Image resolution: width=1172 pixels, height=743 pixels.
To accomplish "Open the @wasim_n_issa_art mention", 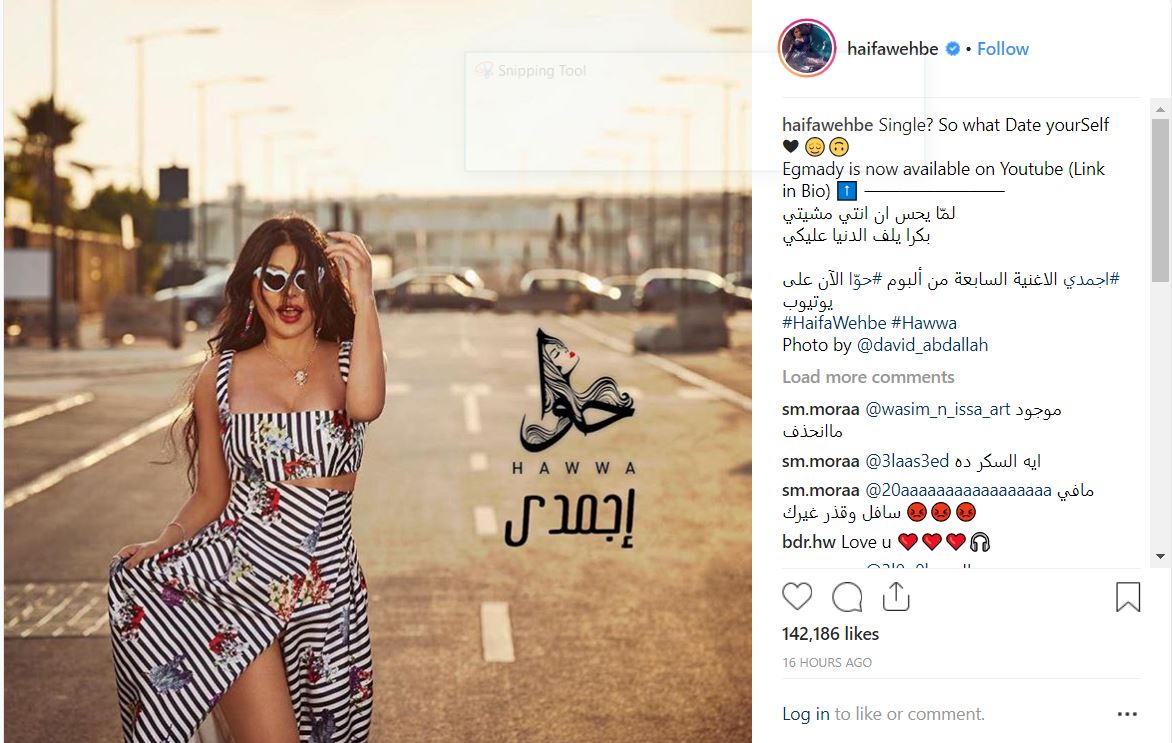I will pyautogui.click(x=937, y=410).
